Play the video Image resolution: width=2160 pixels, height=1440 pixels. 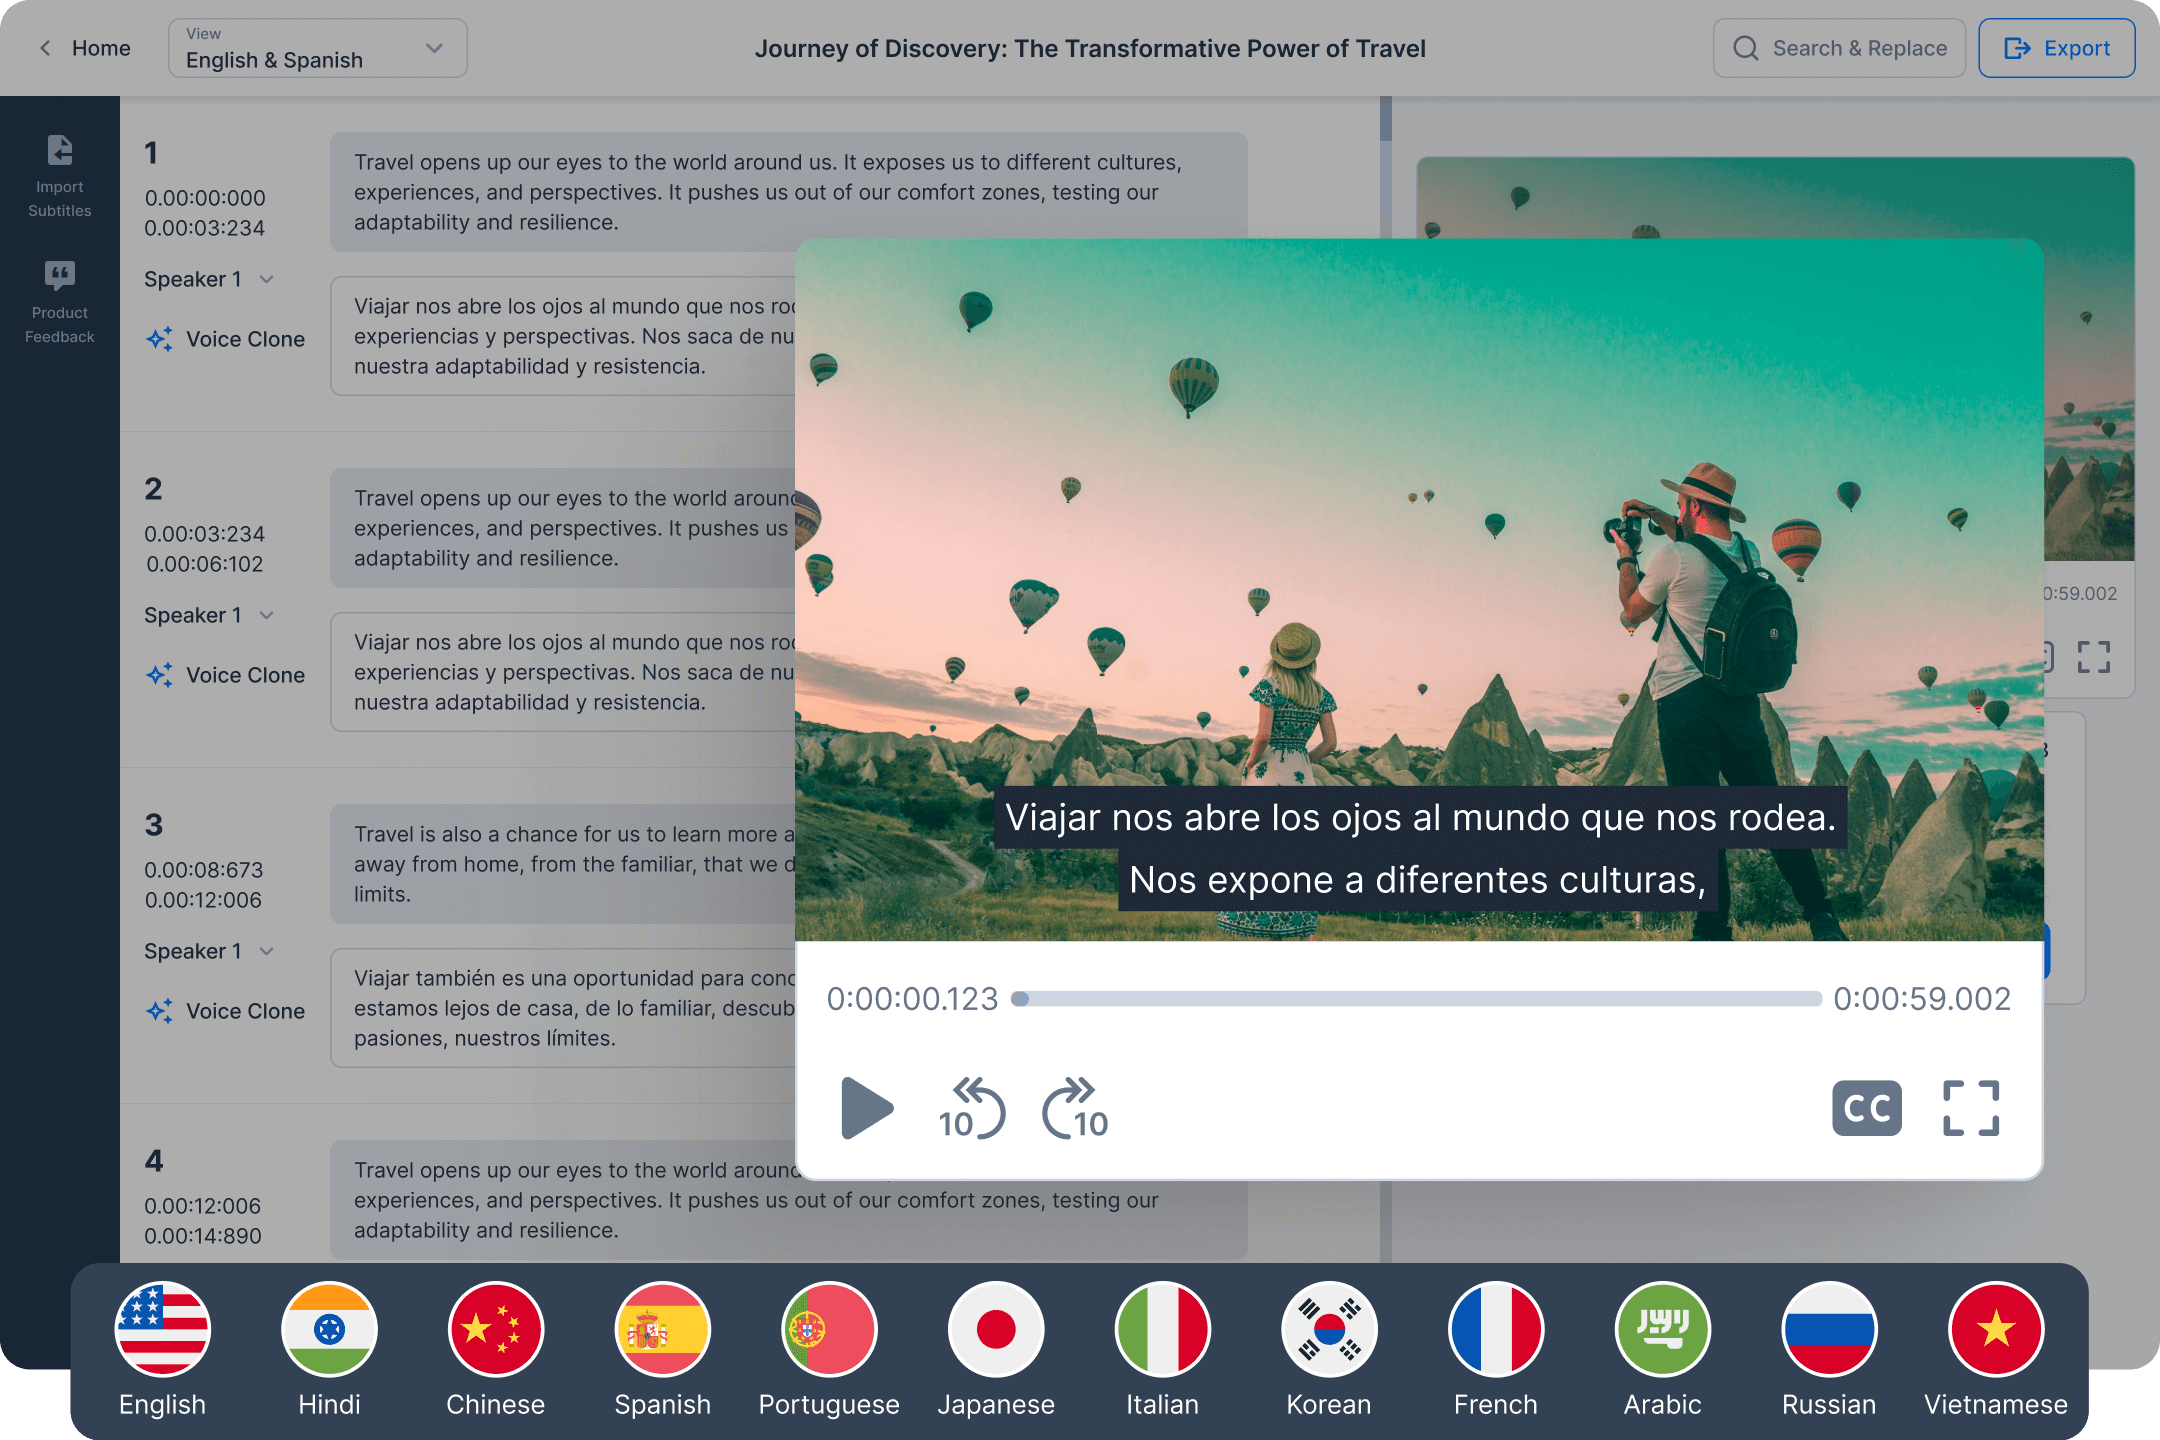868,1108
